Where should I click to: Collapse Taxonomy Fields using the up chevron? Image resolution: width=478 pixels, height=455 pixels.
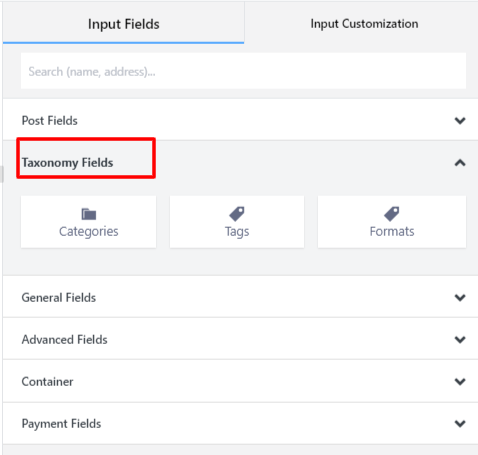[460, 163]
